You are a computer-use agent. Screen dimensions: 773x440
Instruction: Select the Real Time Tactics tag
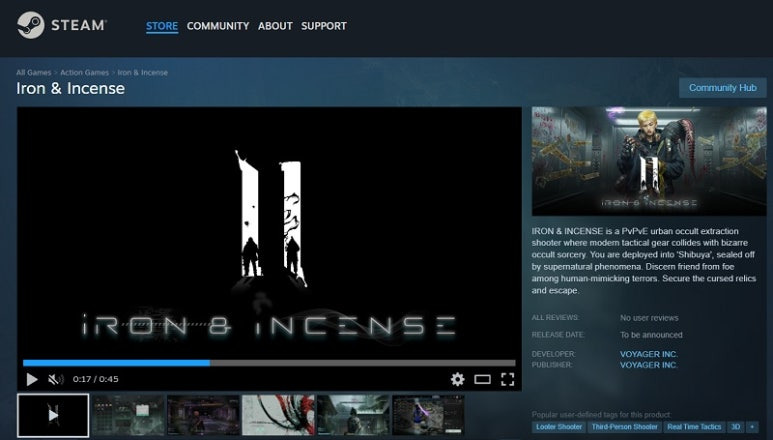(694, 427)
